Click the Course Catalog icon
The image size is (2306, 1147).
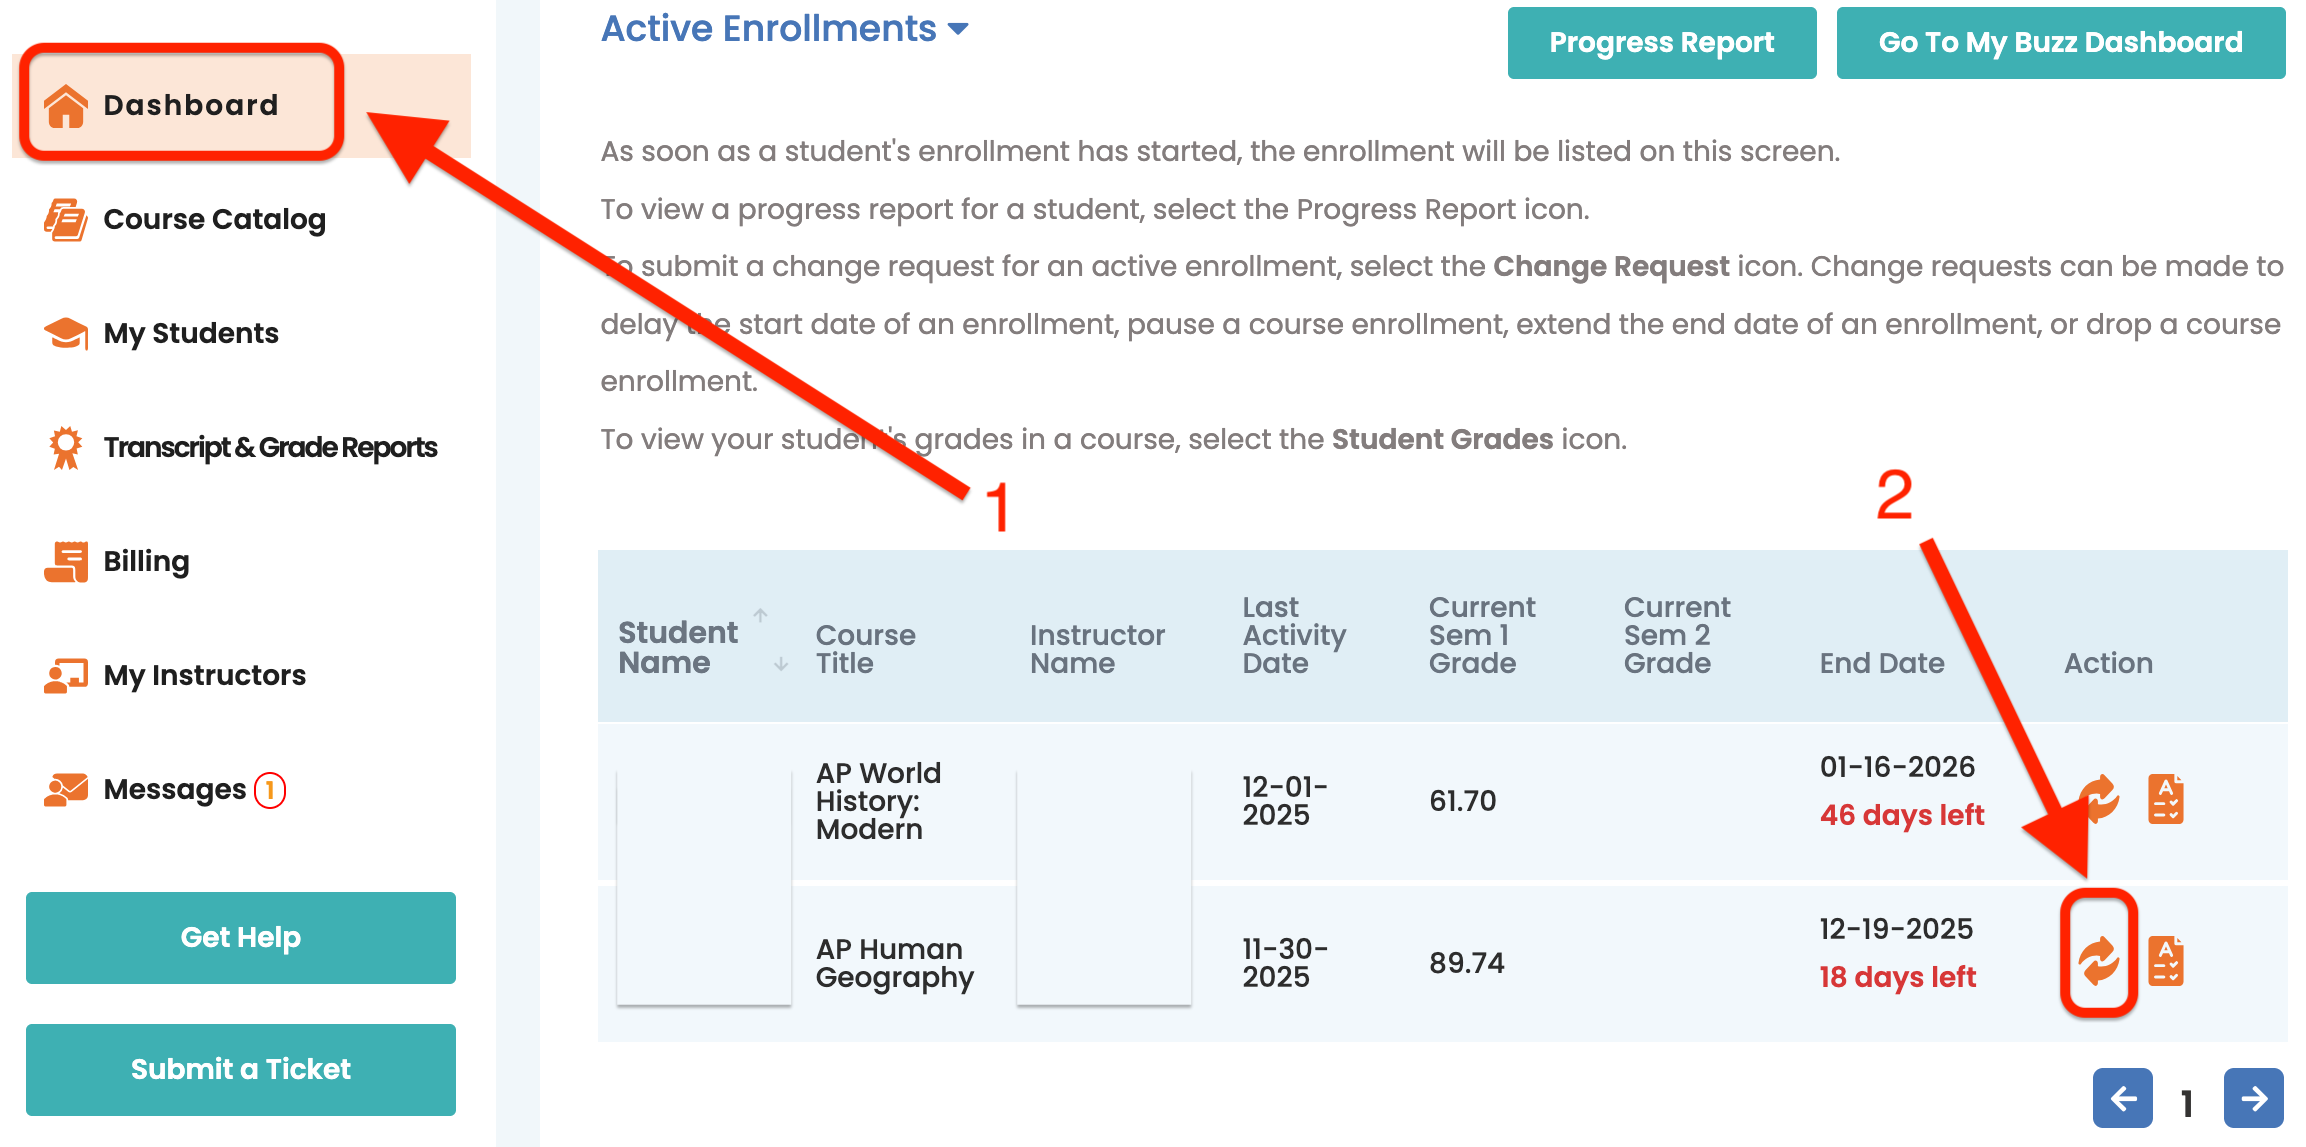[66, 220]
